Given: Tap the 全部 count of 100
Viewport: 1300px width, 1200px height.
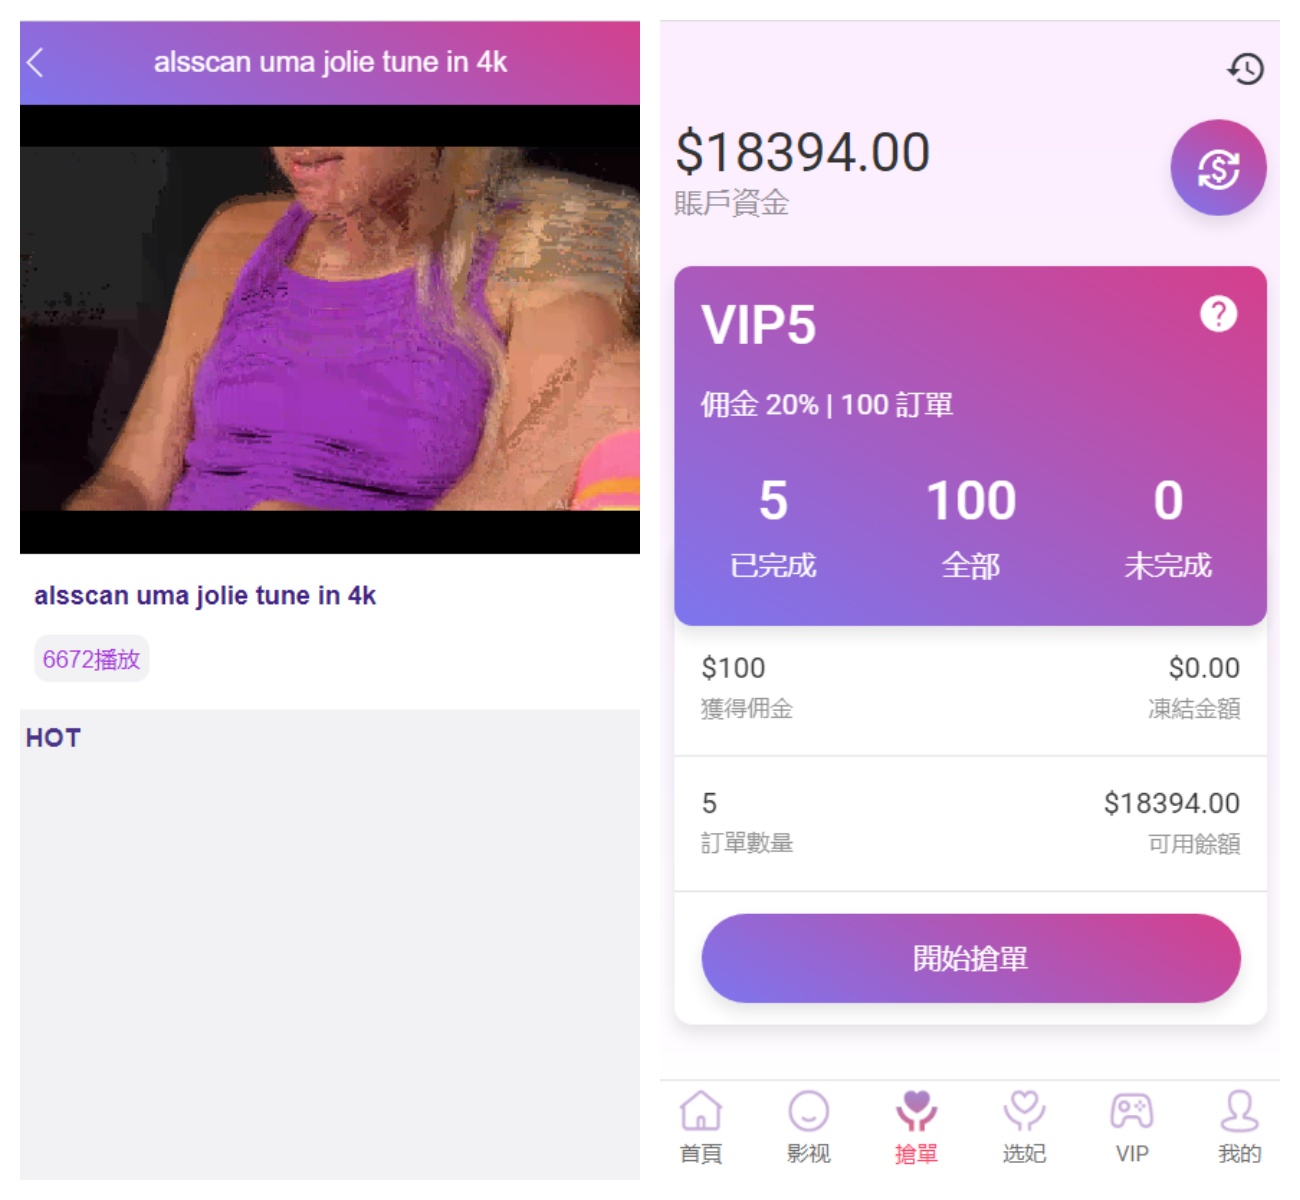Looking at the screenshot, I should [x=971, y=527].
